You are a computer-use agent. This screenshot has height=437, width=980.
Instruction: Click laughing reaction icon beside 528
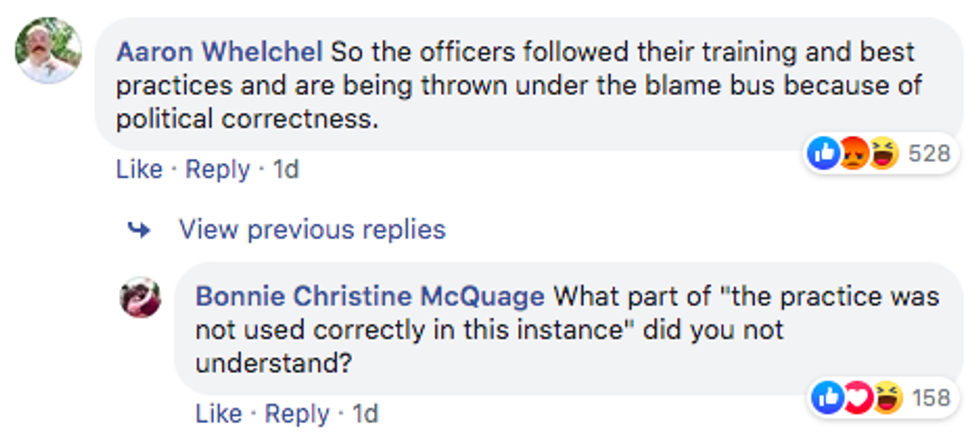click(883, 154)
